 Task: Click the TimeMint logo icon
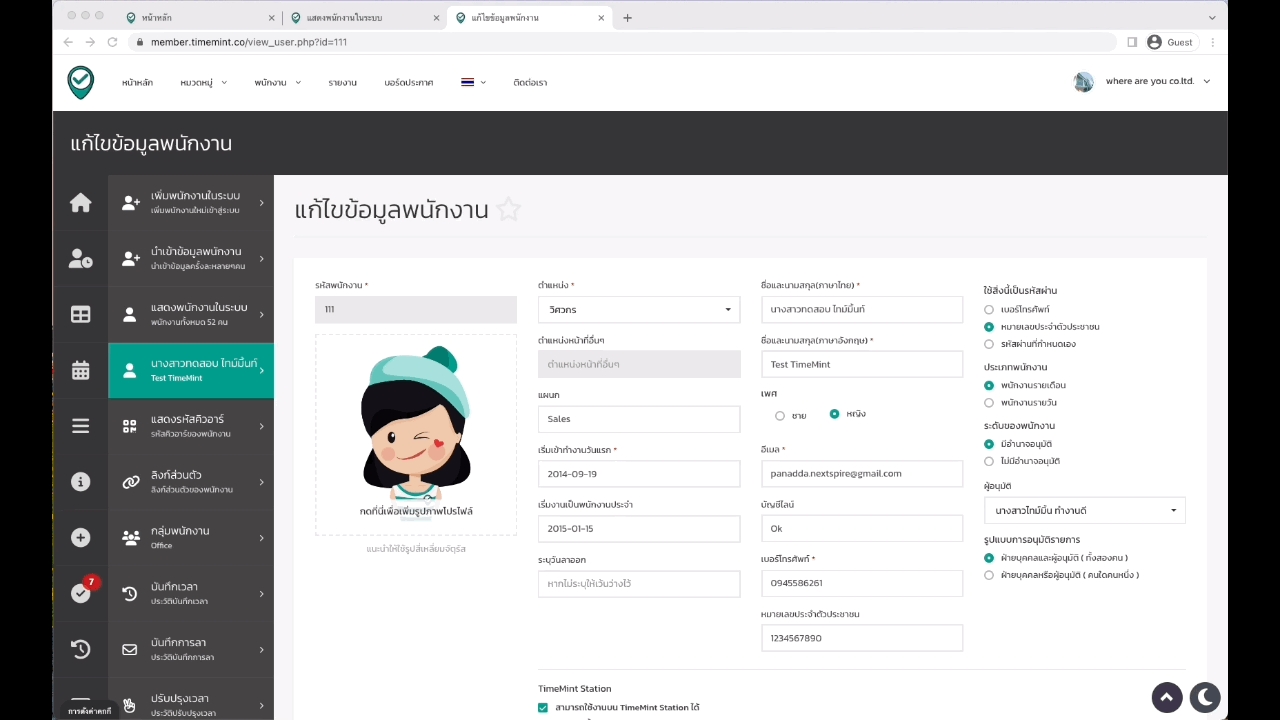tap(81, 82)
